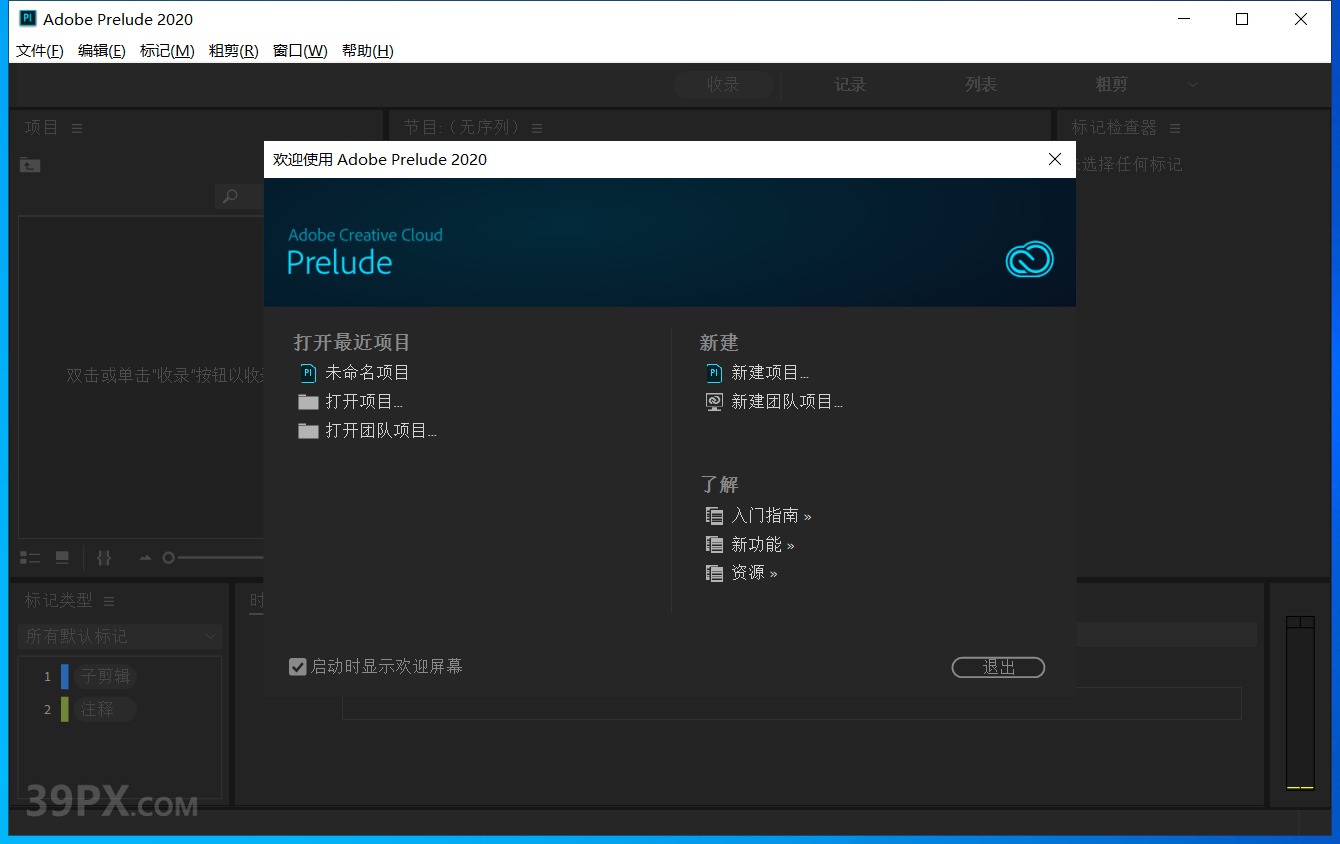Screen dimensions: 1340x844
Task: Click the vertical sliders icon in project panel
Action: pyautogui.click(x=104, y=558)
